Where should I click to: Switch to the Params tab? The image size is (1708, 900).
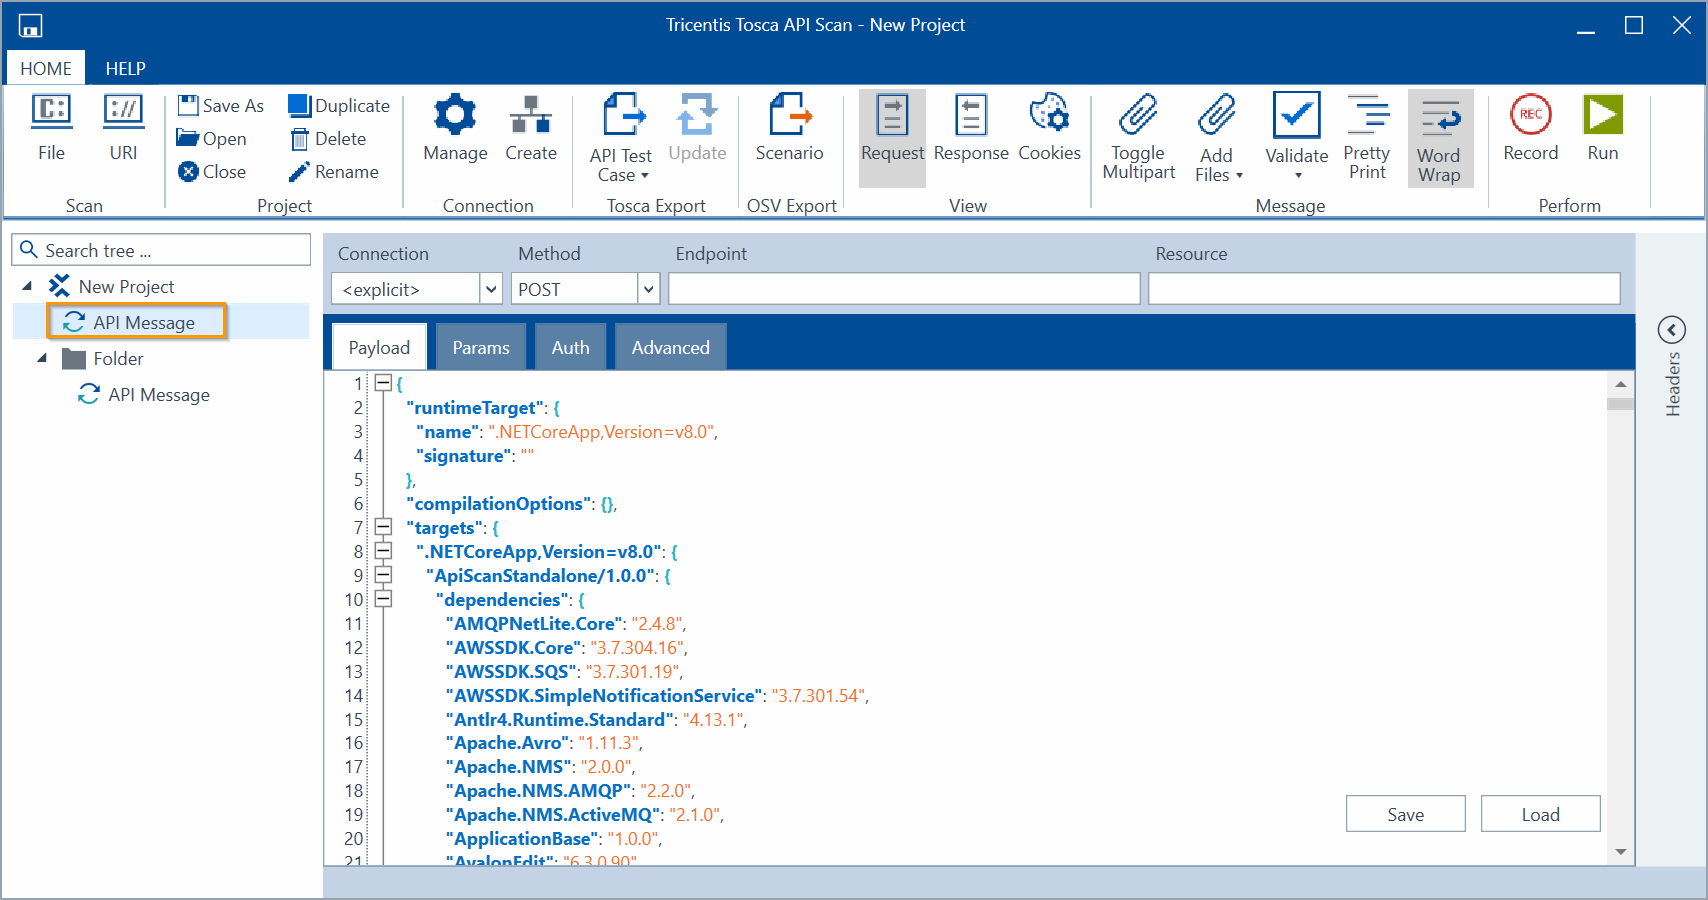(480, 347)
